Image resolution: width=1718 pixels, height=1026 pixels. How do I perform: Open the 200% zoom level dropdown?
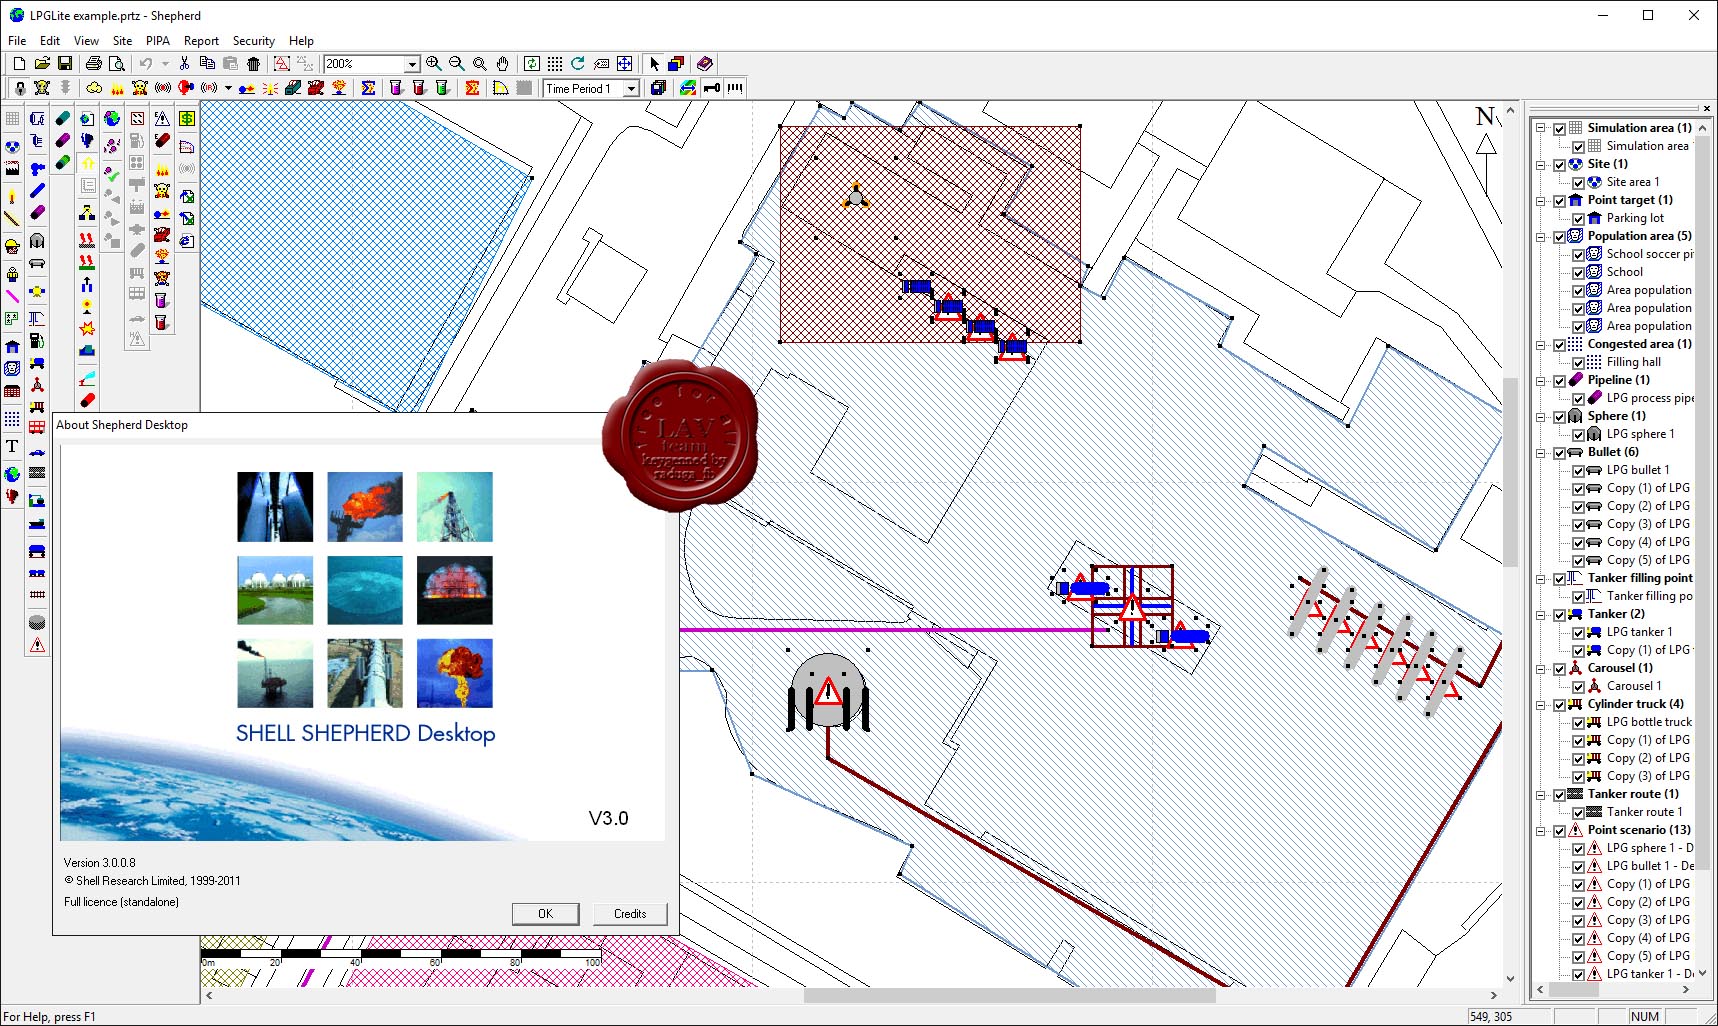[411, 64]
